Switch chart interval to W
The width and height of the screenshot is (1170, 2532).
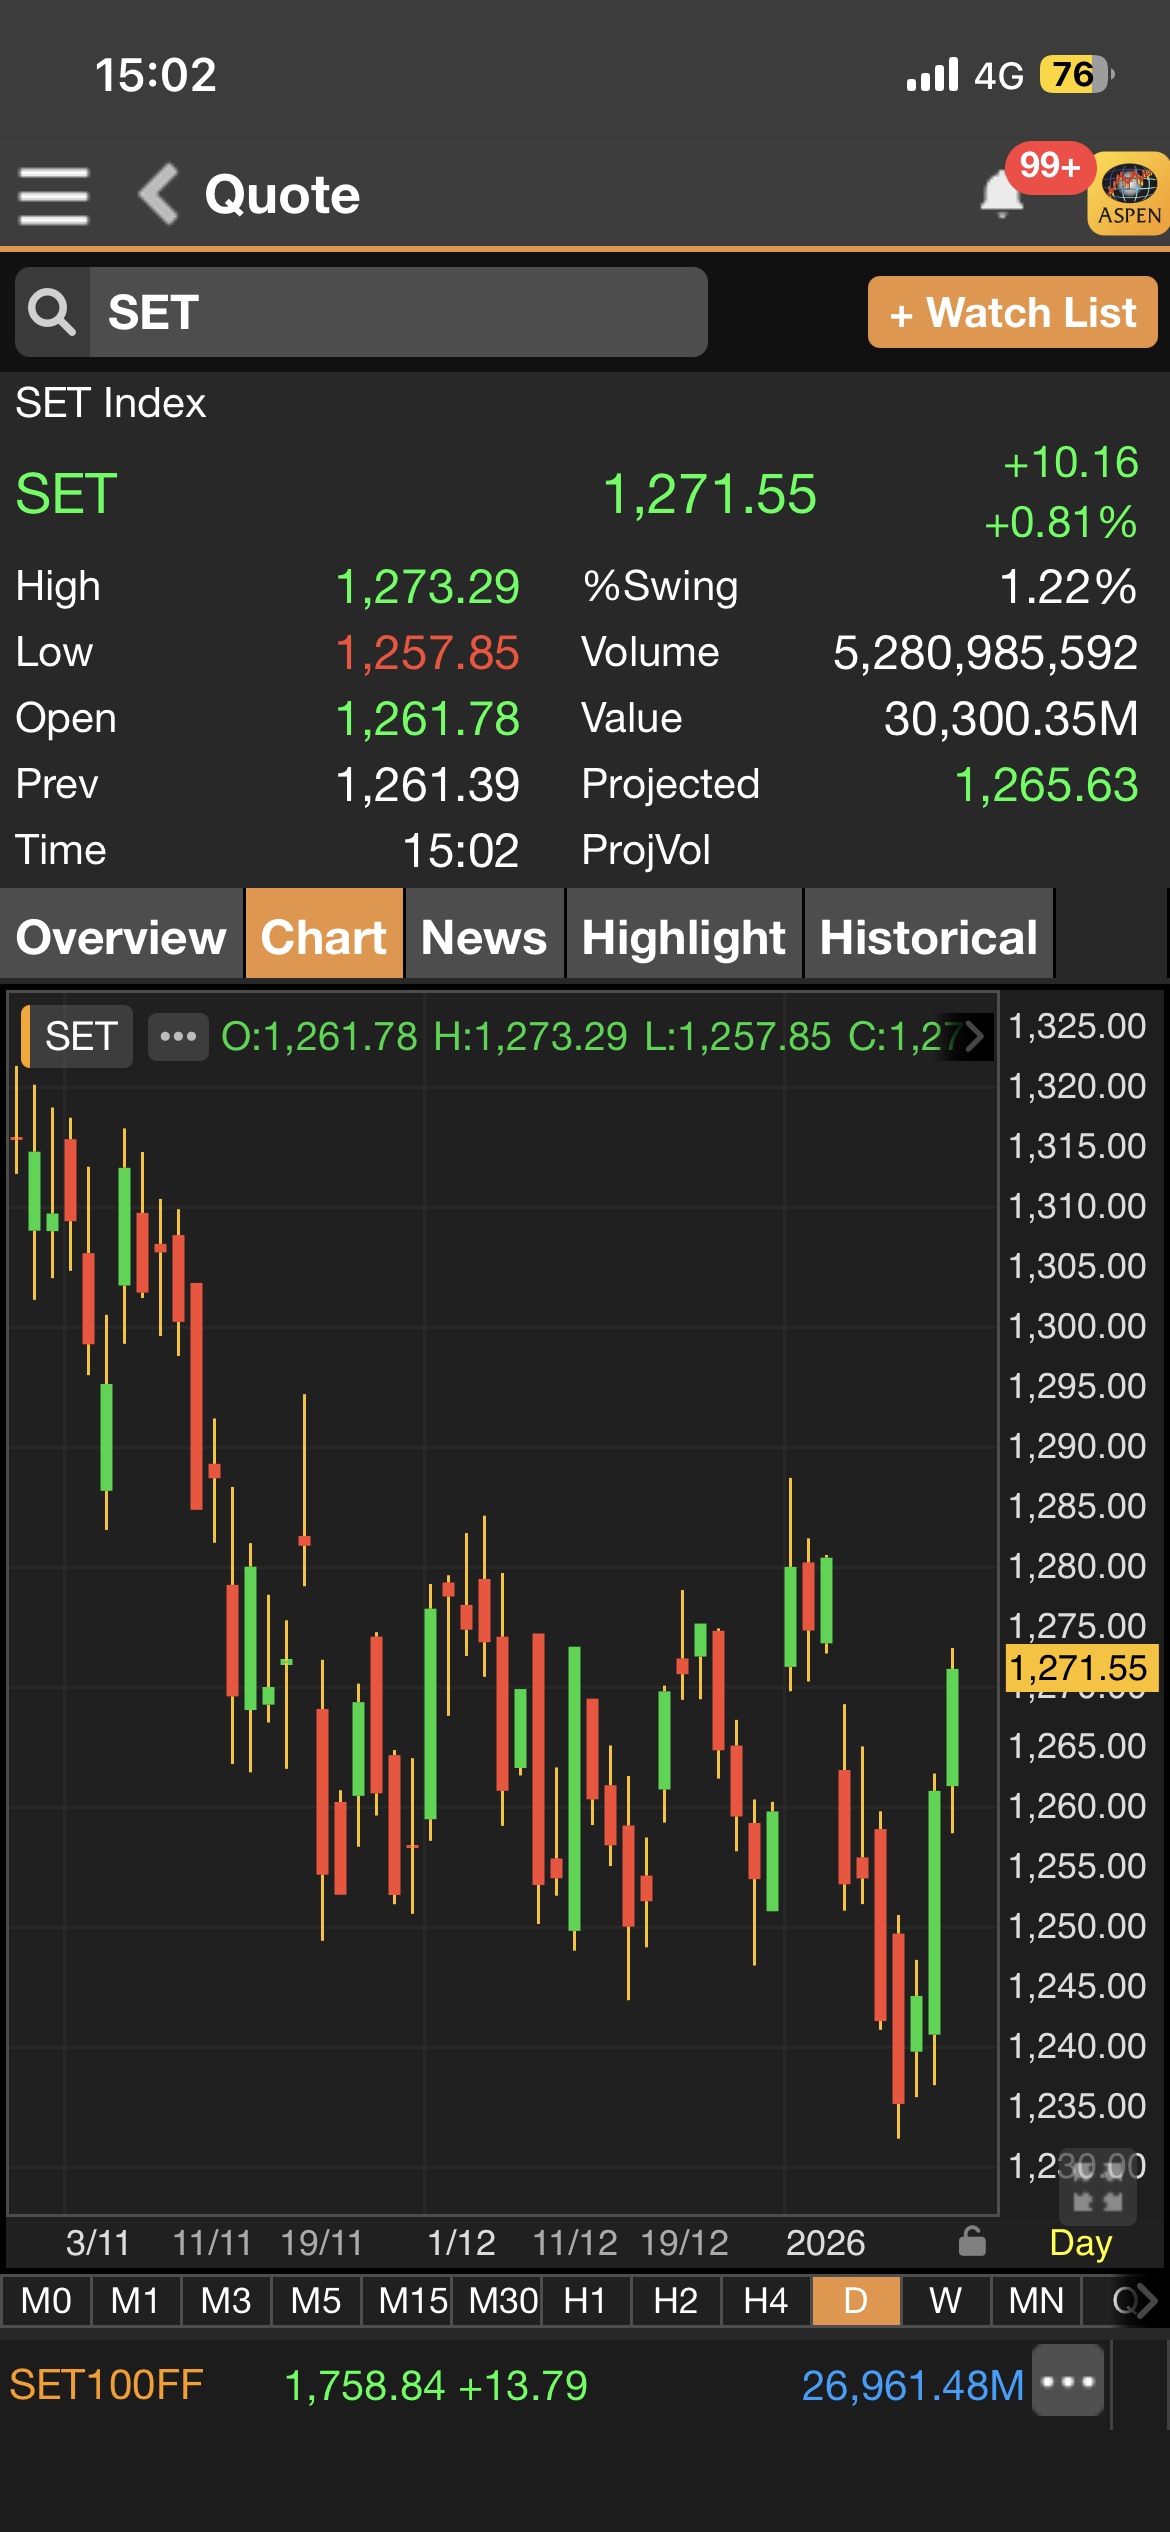point(945,2301)
